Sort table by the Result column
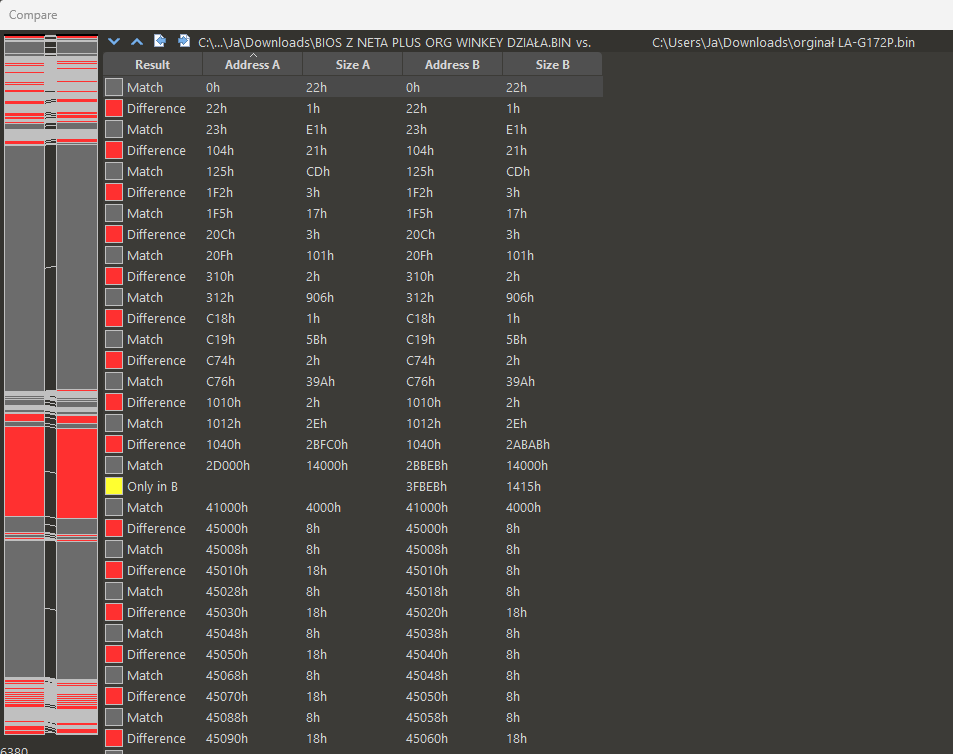953x754 pixels. pyautogui.click(x=153, y=64)
